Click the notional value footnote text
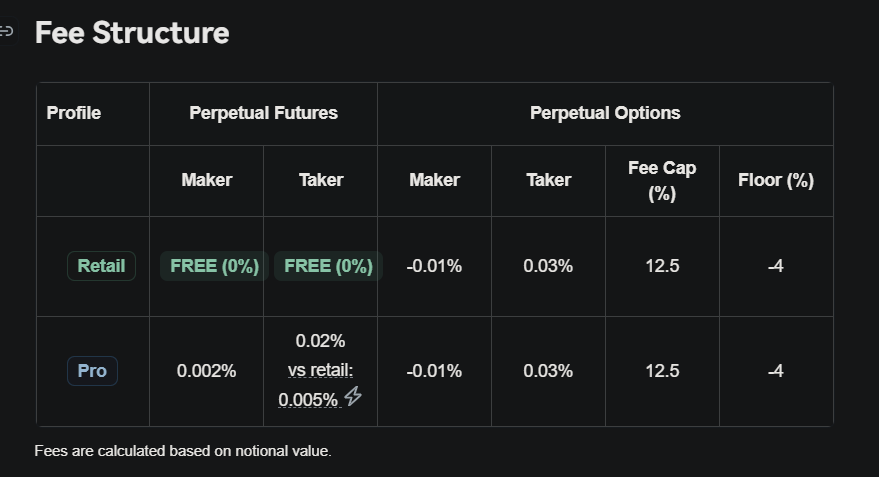The width and height of the screenshot is (879, 477). (x=183, y=451)
